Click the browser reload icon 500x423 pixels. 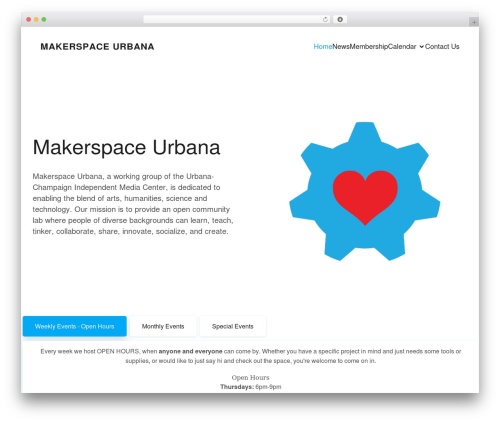(325, 19)
